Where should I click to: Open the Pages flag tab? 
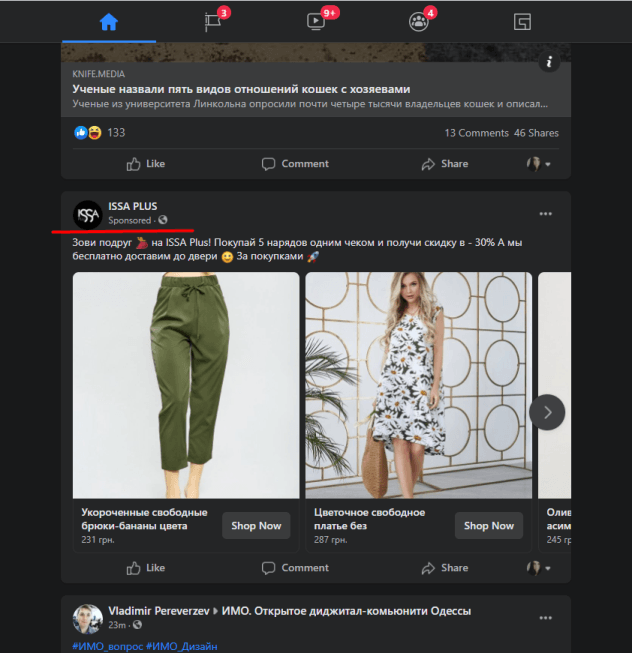click(213, 21)
